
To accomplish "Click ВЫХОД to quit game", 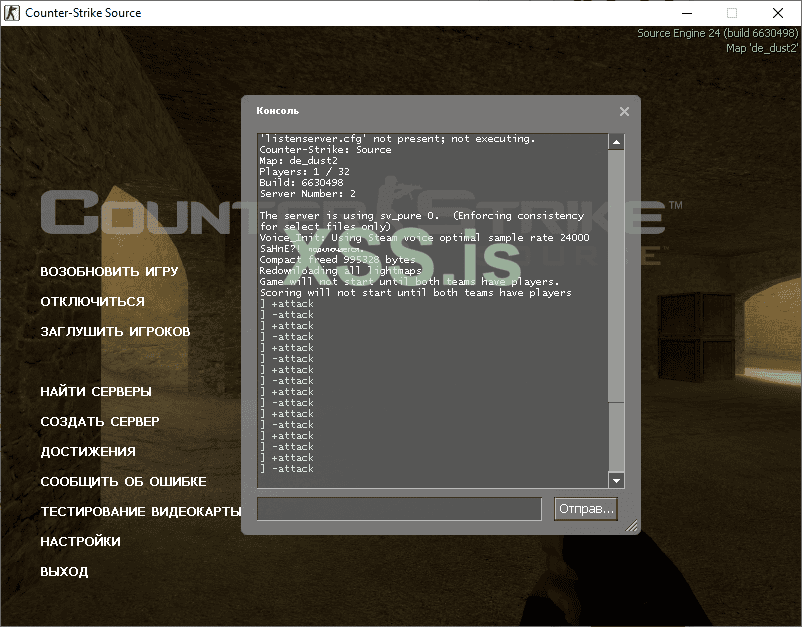I will click(x=64, y=572).
